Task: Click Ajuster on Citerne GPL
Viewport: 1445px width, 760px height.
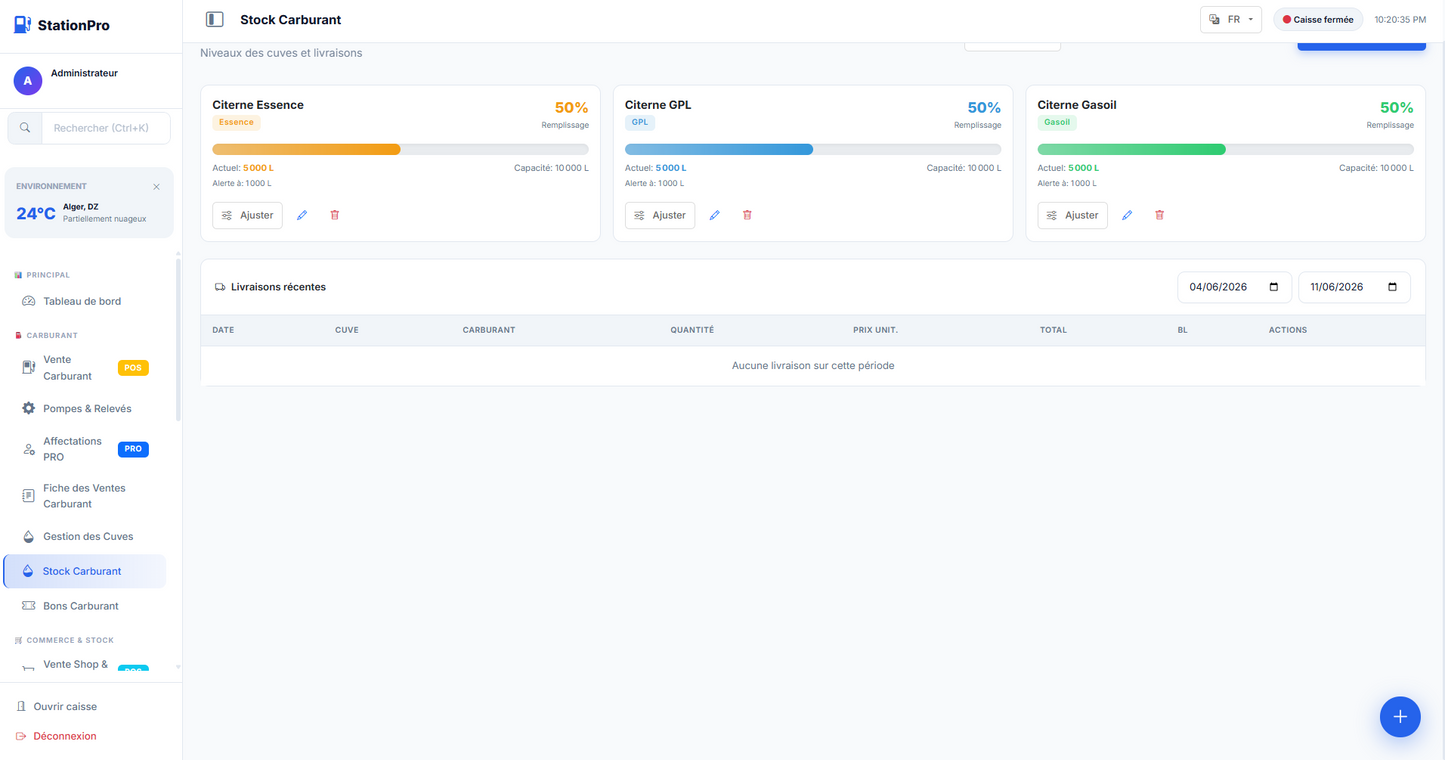Action: [660, 215]
